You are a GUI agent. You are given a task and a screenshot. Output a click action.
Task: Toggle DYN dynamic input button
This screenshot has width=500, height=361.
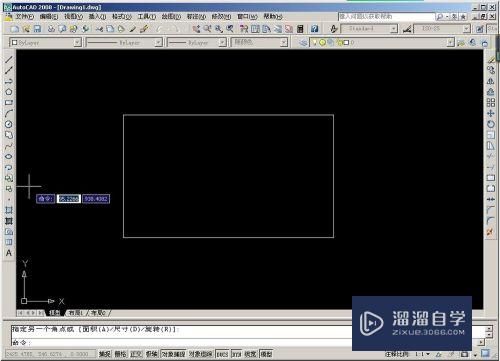(236, 354)
